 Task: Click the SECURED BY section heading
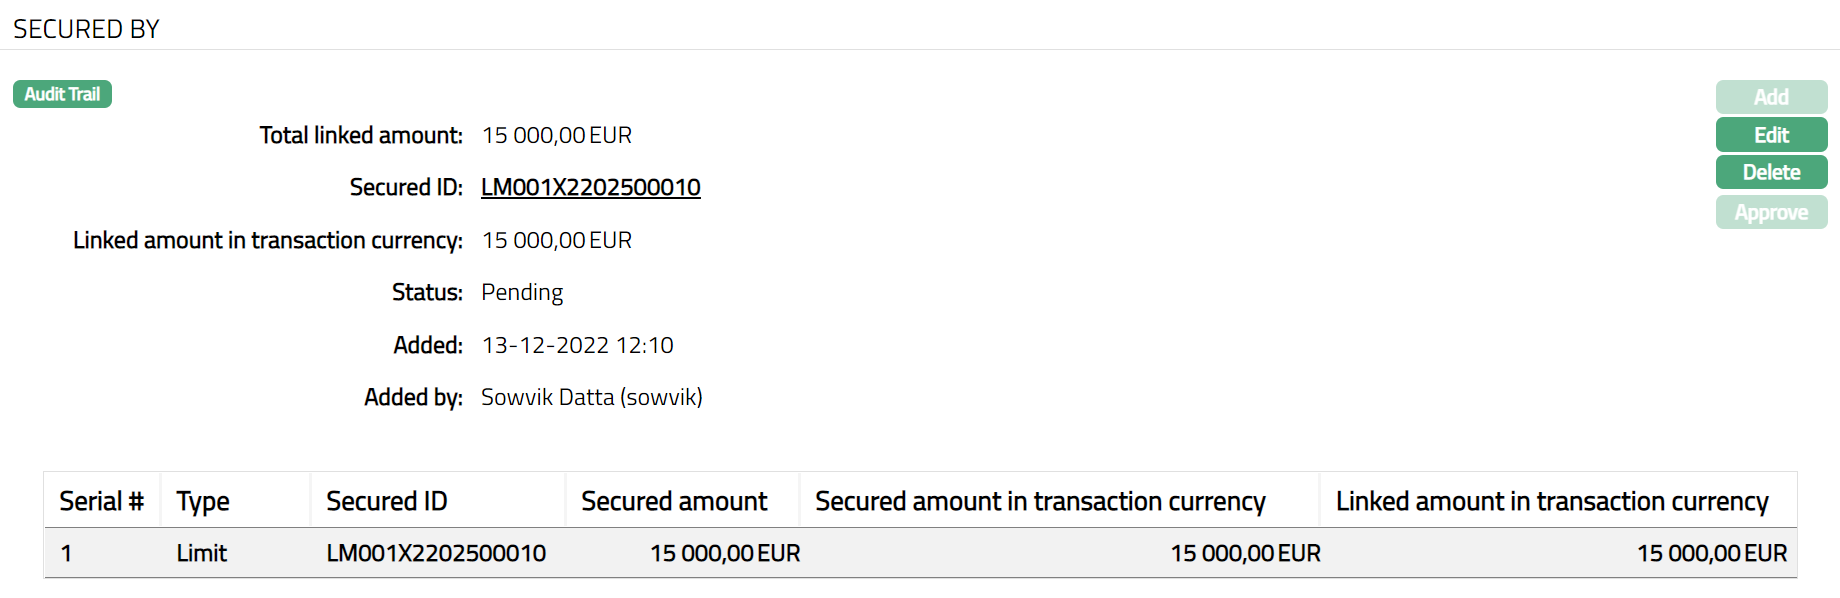point(86,29)
